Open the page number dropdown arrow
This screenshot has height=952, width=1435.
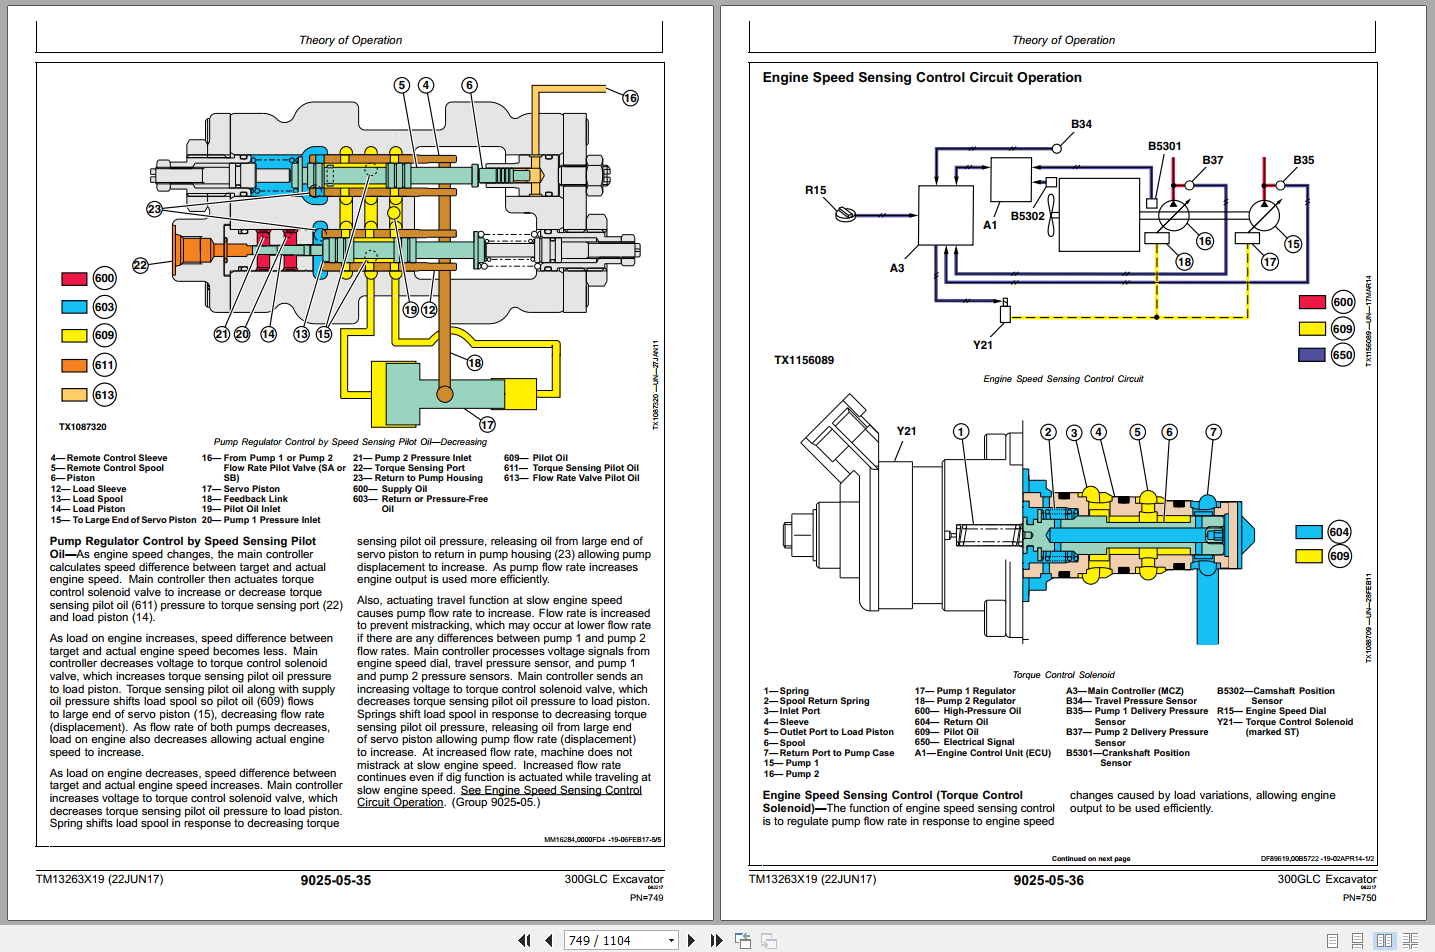coord(673,940)
